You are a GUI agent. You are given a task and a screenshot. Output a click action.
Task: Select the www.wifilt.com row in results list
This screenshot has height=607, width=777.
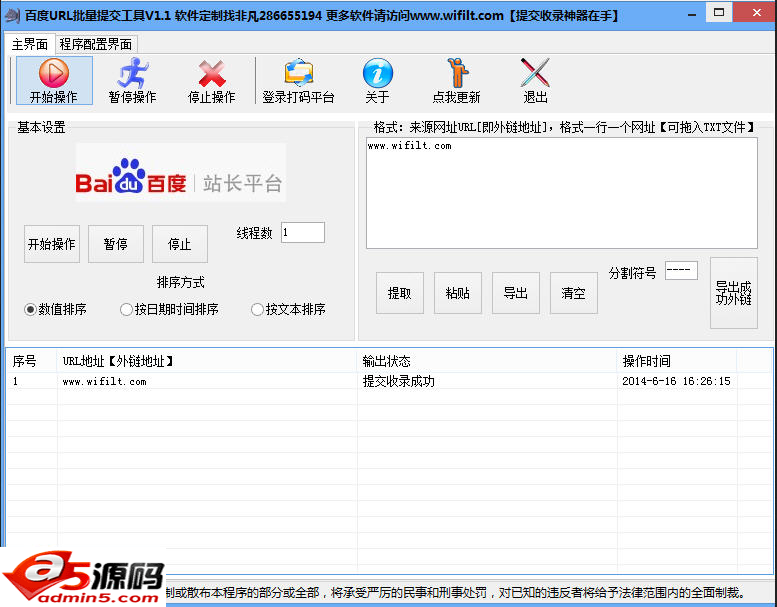(x=389, y=381)
